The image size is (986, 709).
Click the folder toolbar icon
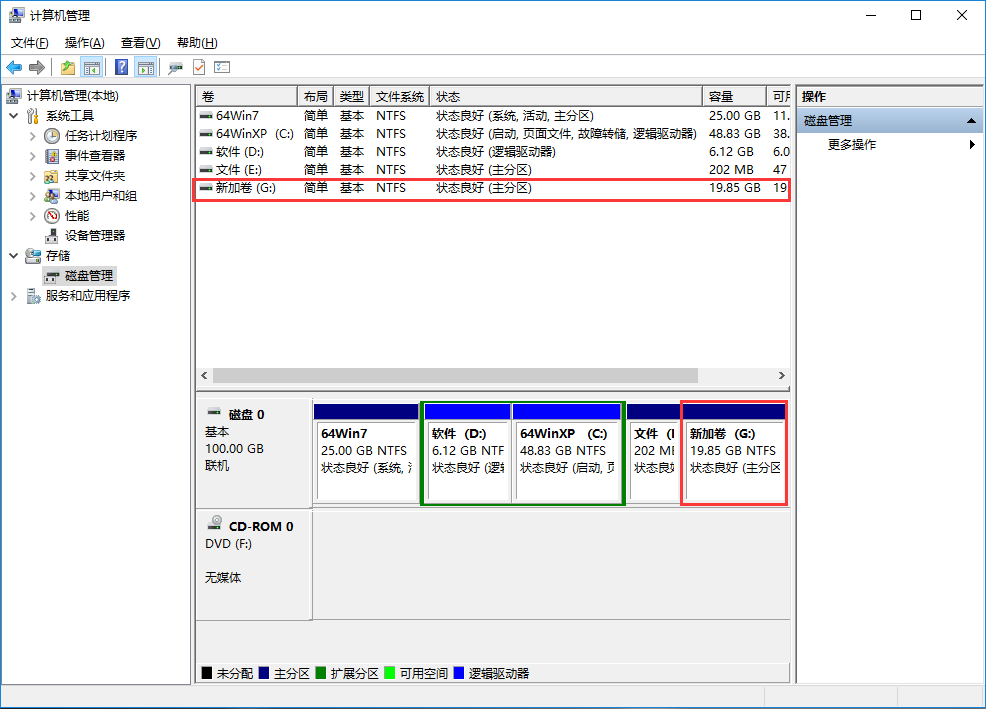(x=67, y=67)
